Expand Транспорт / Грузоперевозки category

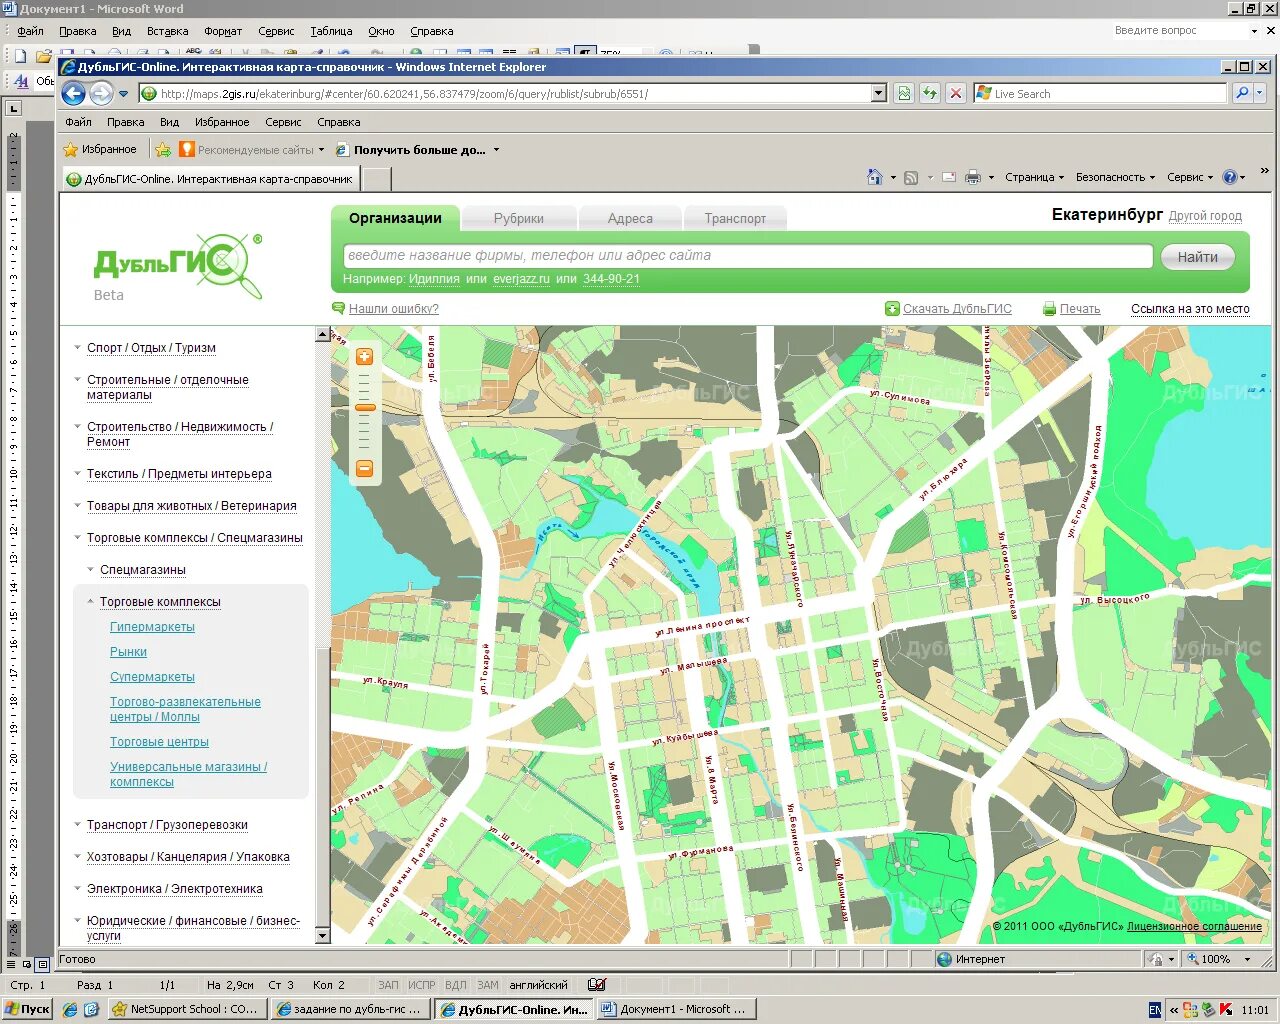point(167,825)
